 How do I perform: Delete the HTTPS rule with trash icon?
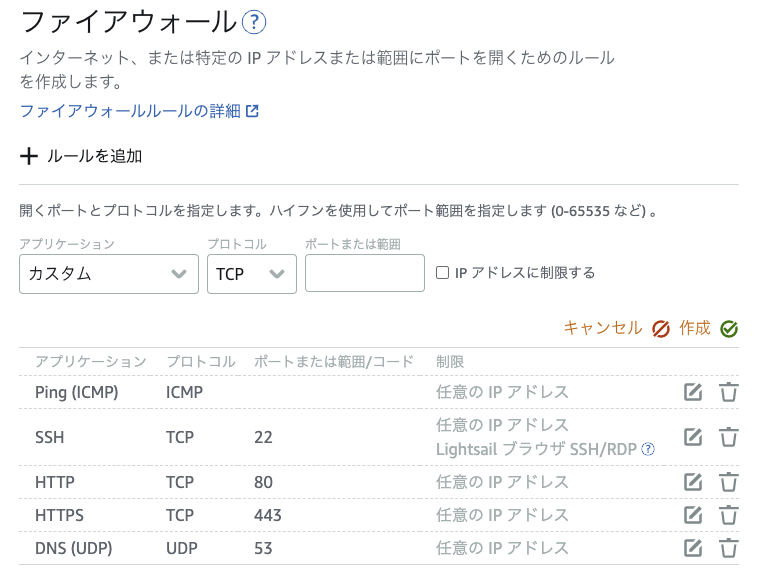(x=729, y=515)
